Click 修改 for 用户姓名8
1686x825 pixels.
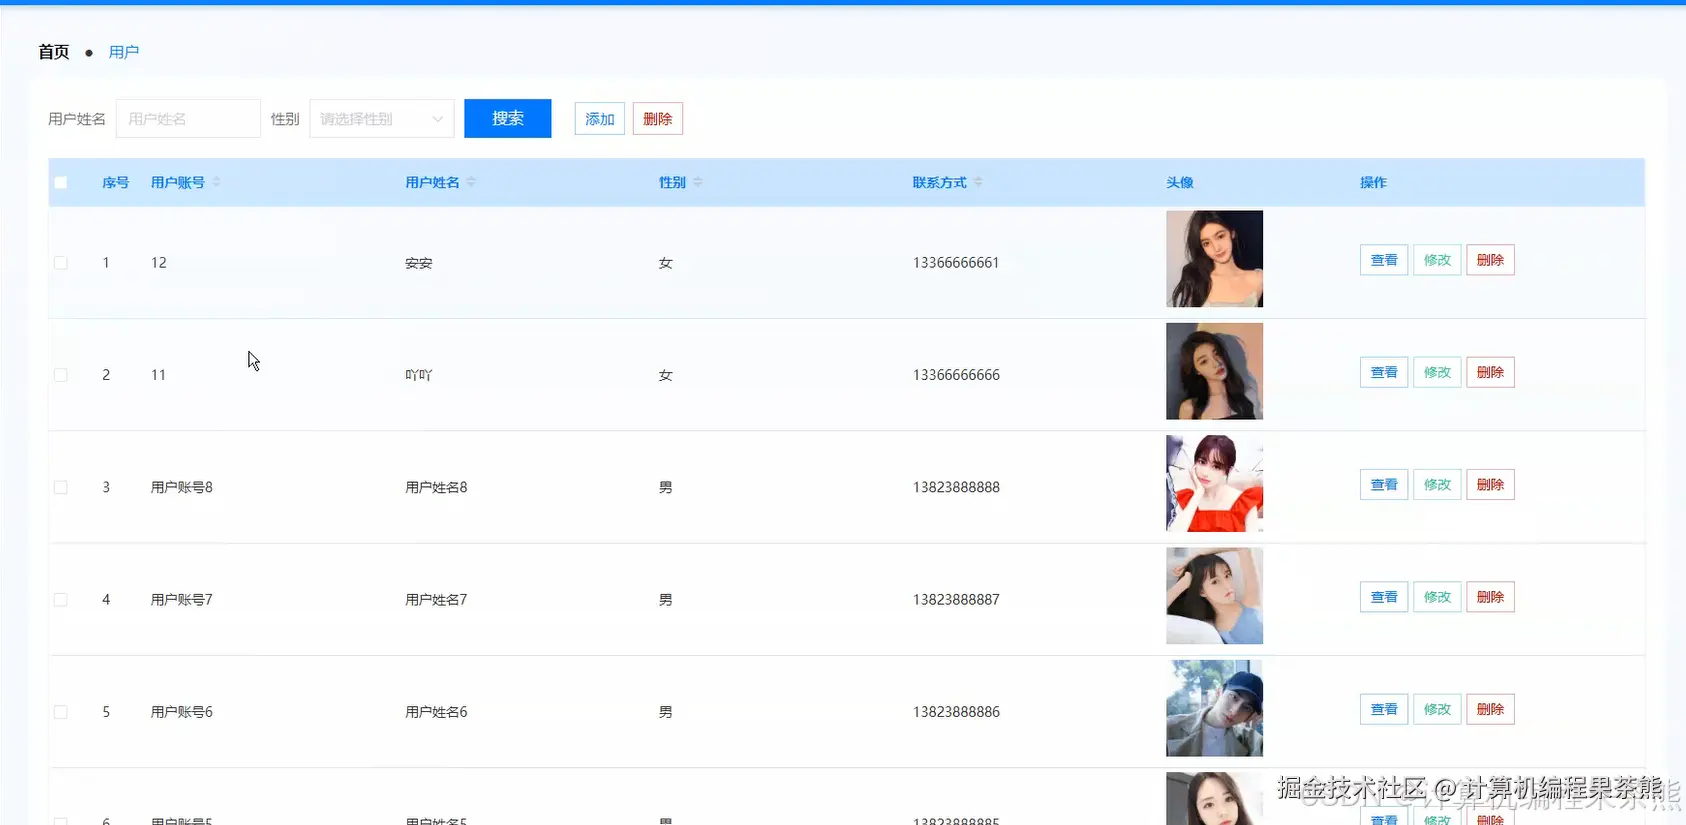(1437, 485)
